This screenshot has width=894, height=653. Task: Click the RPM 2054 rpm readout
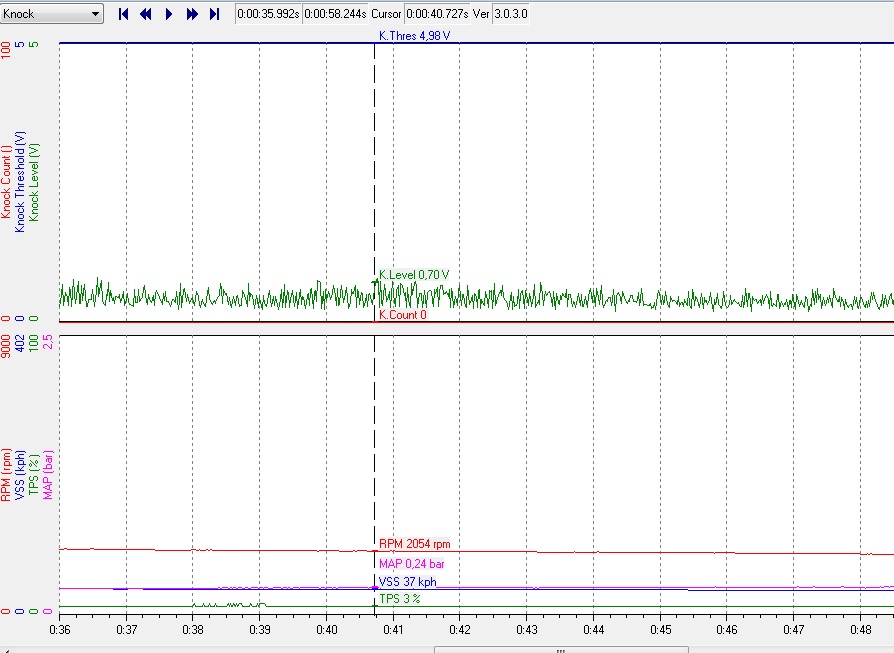pos(414,544)
